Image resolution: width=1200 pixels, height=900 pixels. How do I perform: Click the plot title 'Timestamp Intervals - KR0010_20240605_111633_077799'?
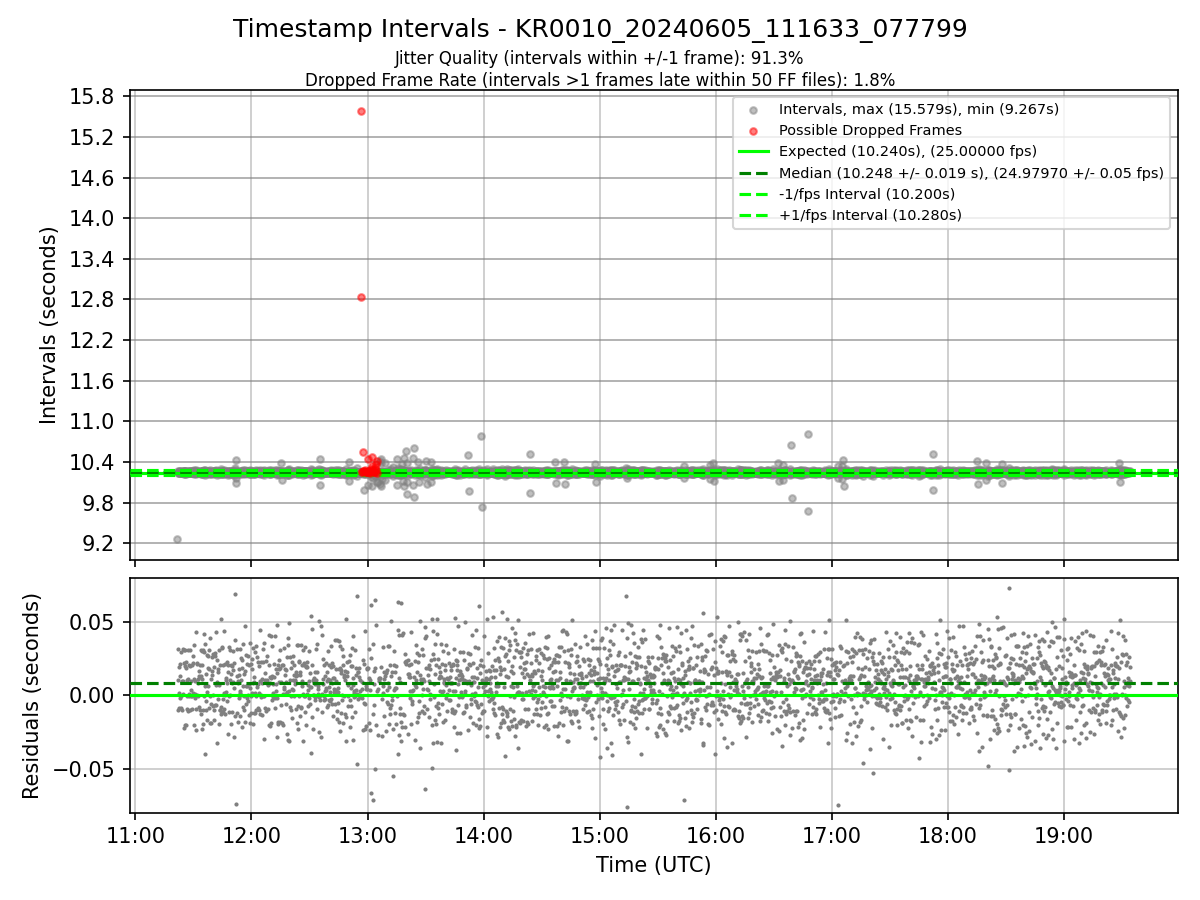point(600,29)
